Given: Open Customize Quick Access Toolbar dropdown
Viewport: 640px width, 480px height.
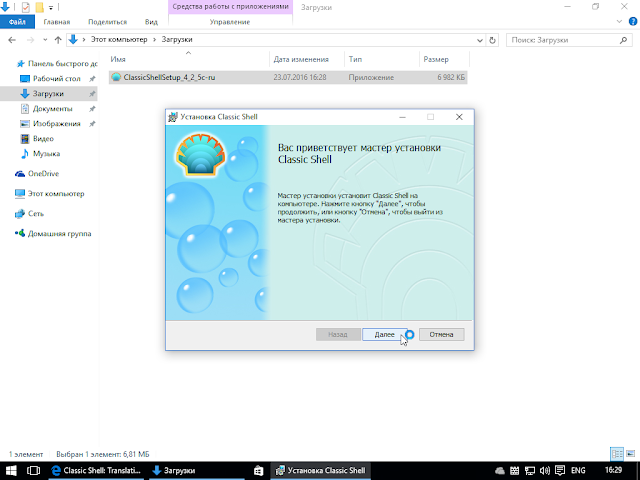Looking at the screenshot, I should 51,7.
